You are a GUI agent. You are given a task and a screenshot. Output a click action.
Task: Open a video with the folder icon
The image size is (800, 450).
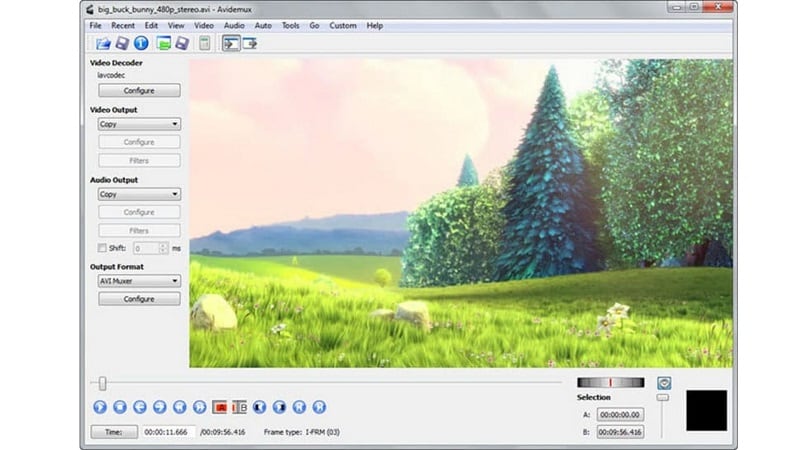[x=103, y=43]
